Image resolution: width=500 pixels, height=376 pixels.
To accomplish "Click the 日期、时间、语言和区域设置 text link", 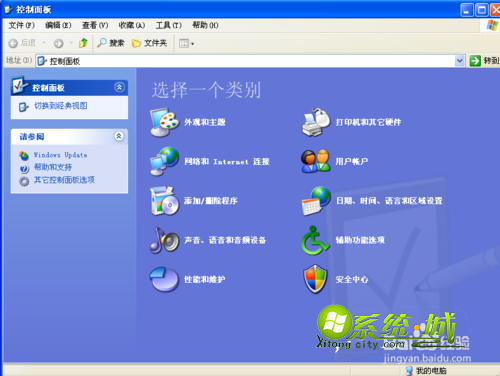I will click(x=389, y=201).
